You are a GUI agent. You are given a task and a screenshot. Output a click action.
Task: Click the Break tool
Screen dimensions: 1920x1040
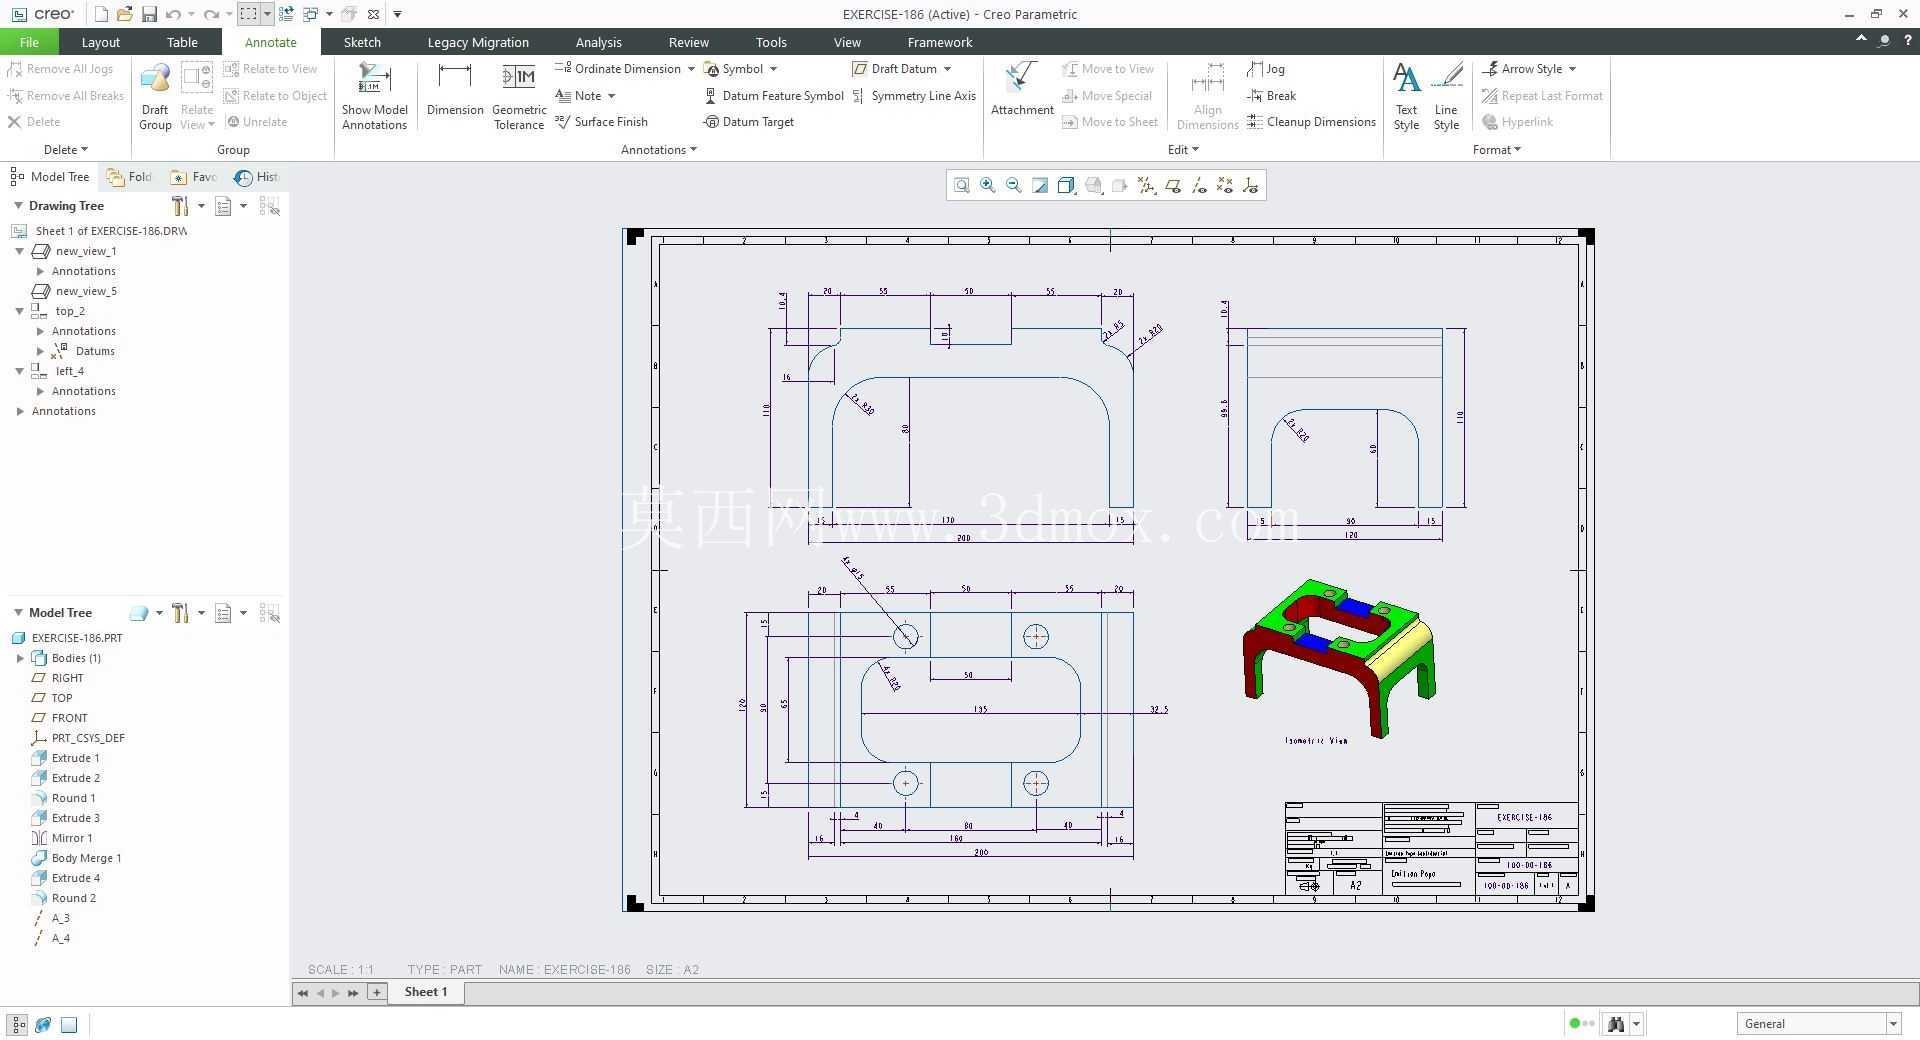point(1271,96)
